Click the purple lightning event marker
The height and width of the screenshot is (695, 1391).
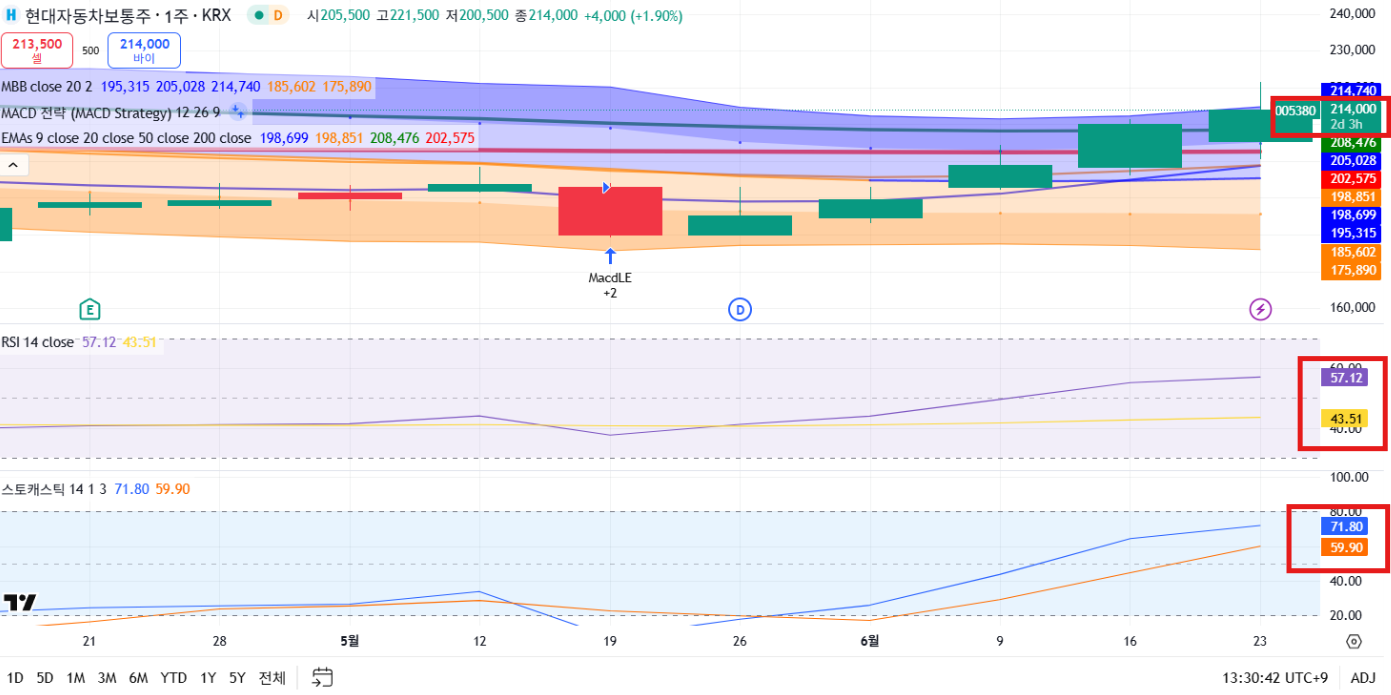[x=1261, y=309]
